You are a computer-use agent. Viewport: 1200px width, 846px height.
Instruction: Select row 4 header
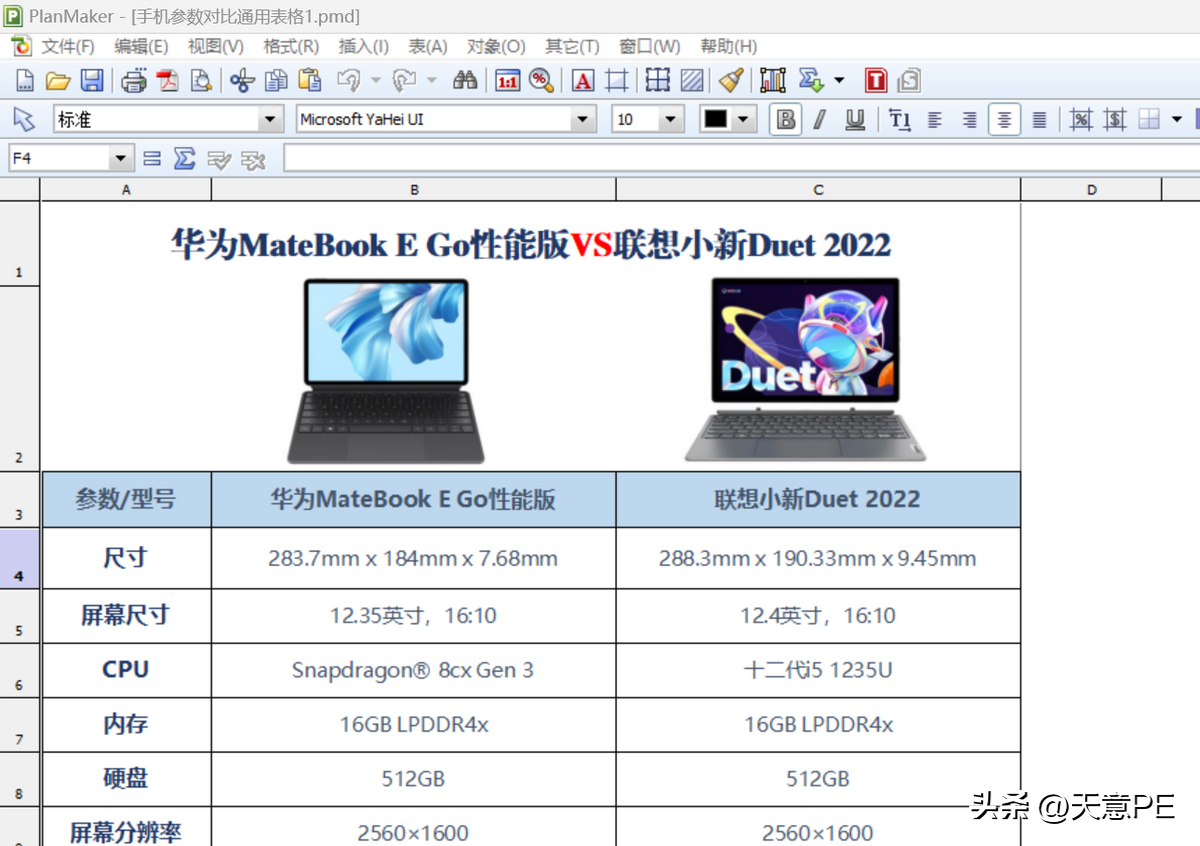(x=20, y=558)
